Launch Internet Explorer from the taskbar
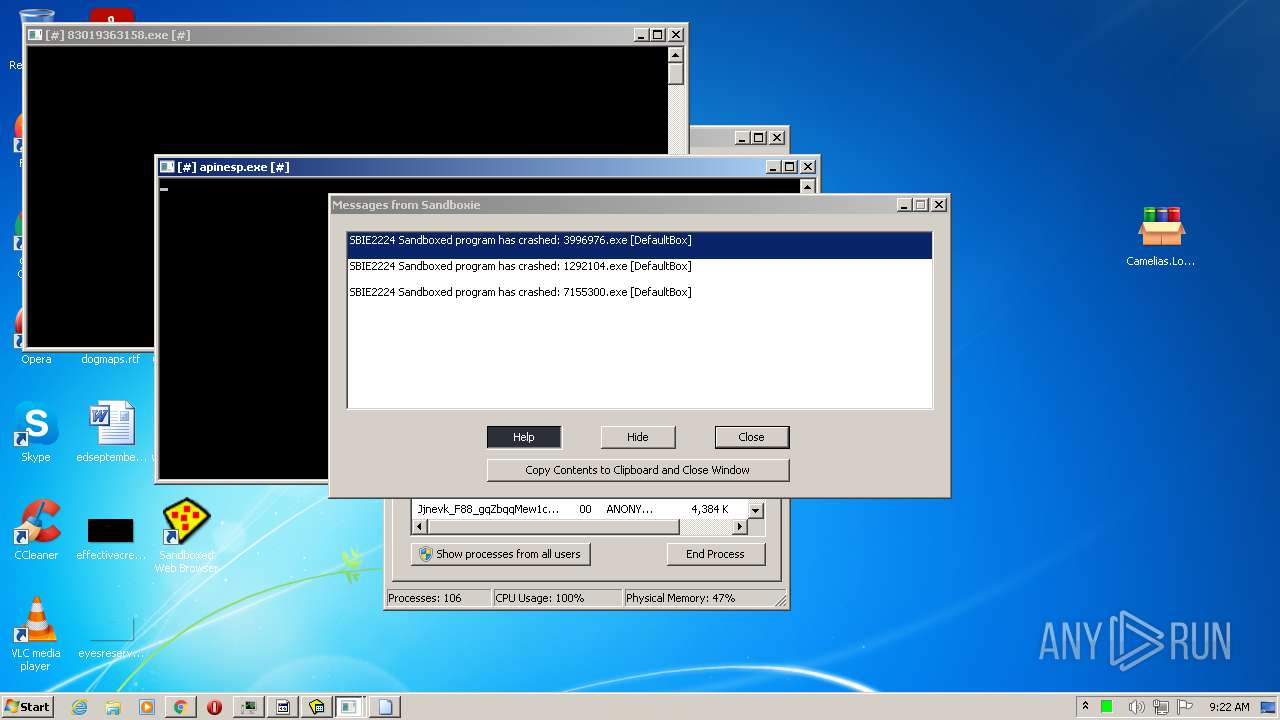Viewport: 1280px width, 720px height. click(79, 707)
